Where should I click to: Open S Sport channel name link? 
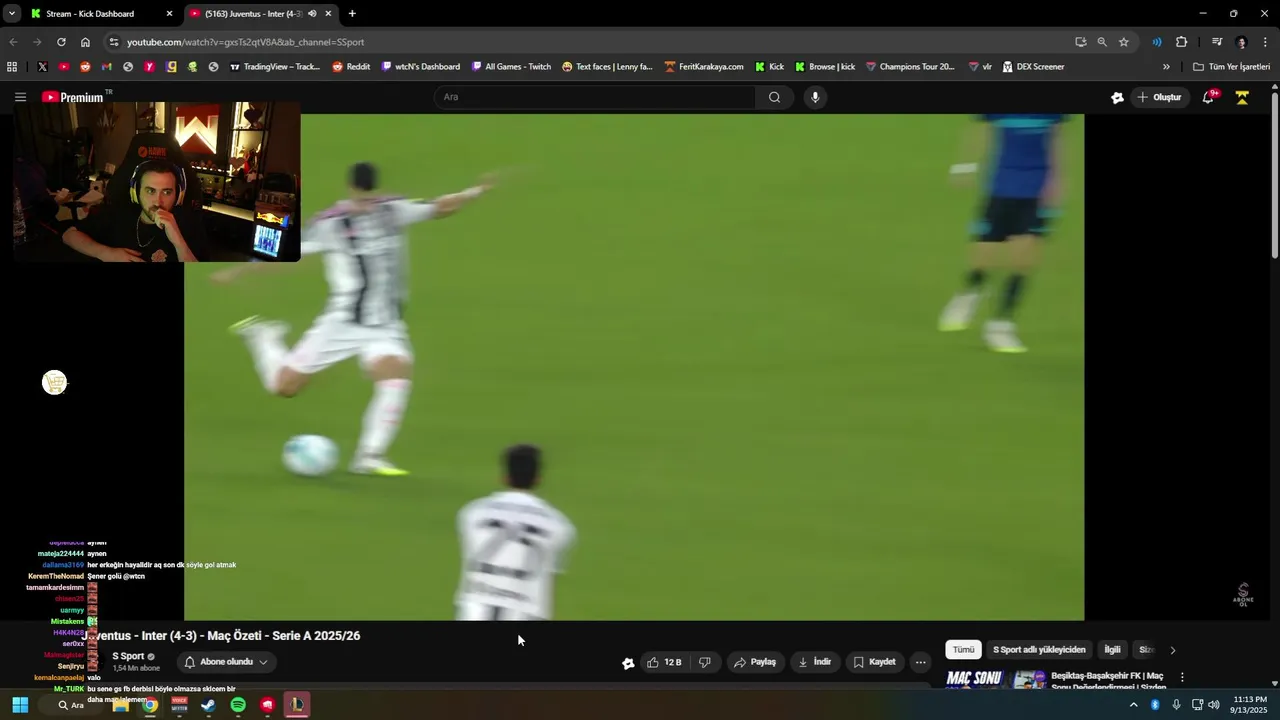click(x=128, y=656)
